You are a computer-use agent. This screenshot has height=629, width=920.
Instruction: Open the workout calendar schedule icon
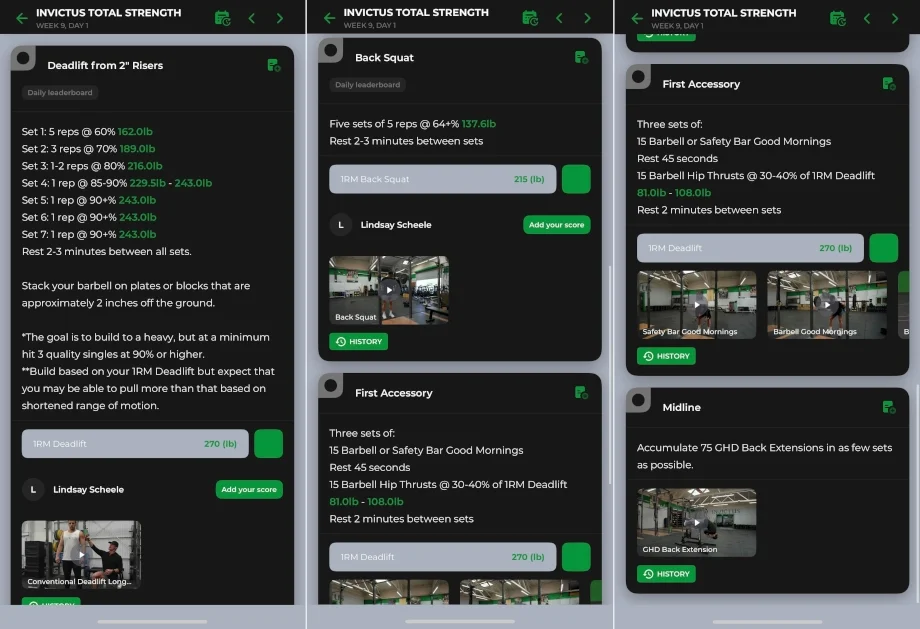pyautogui.click(x=223, y=17)
